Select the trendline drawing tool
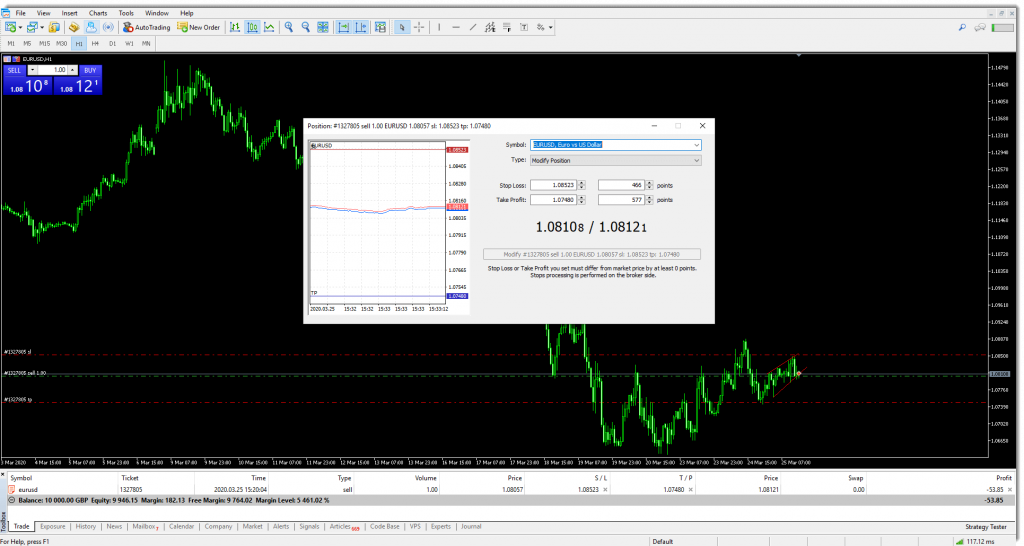 pyautogui.click(x=471, y=27)
